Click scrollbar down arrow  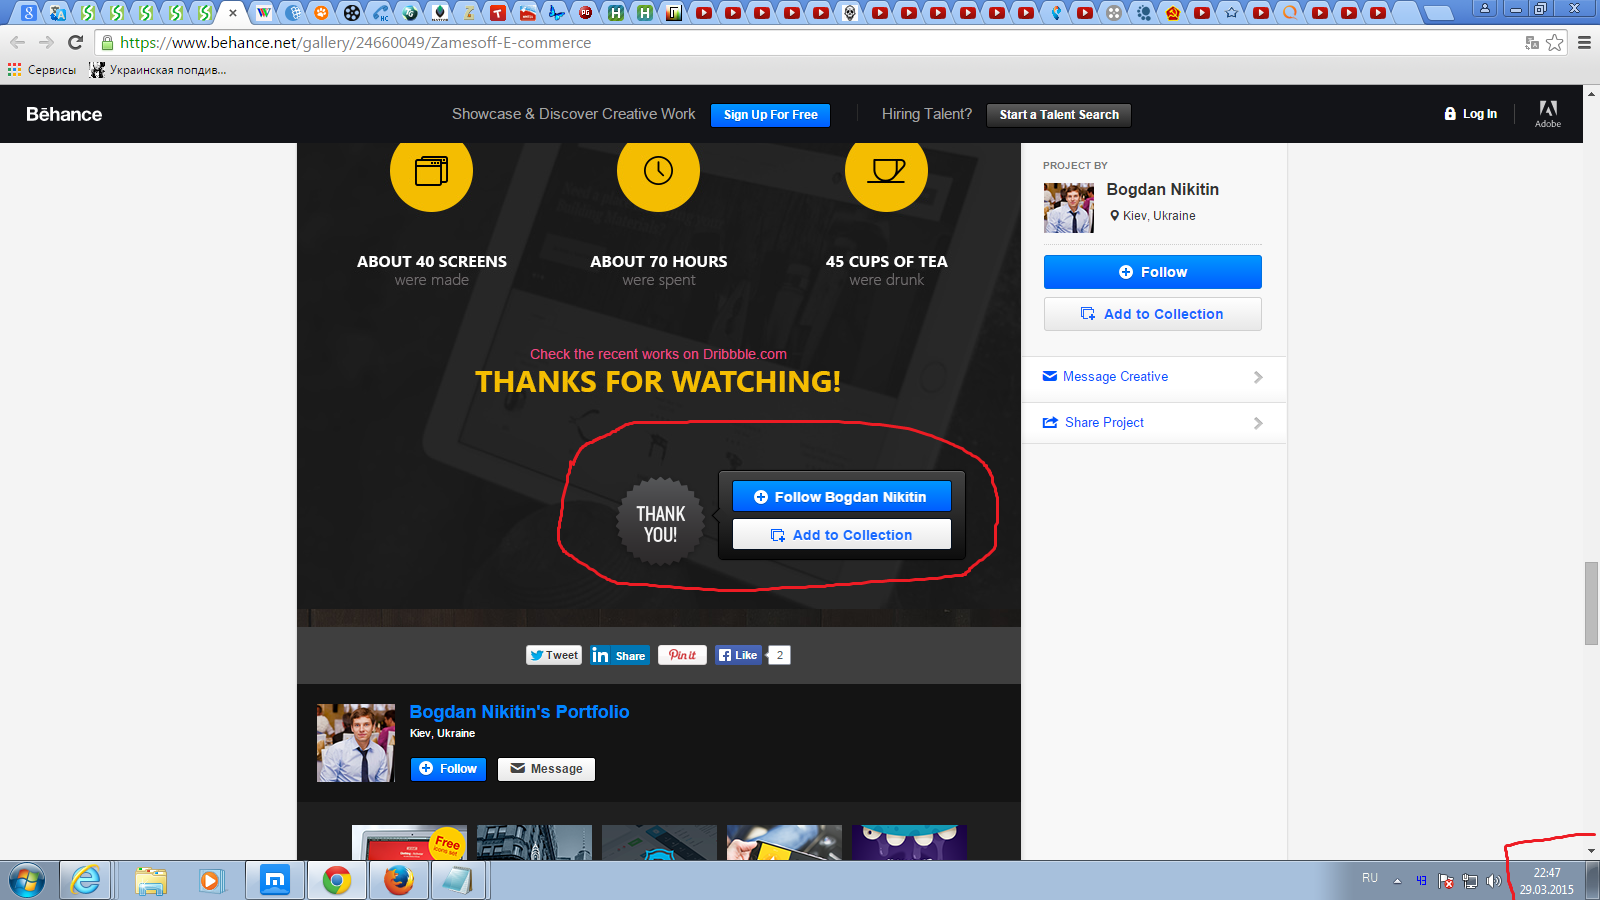(x=1591, y=851)
